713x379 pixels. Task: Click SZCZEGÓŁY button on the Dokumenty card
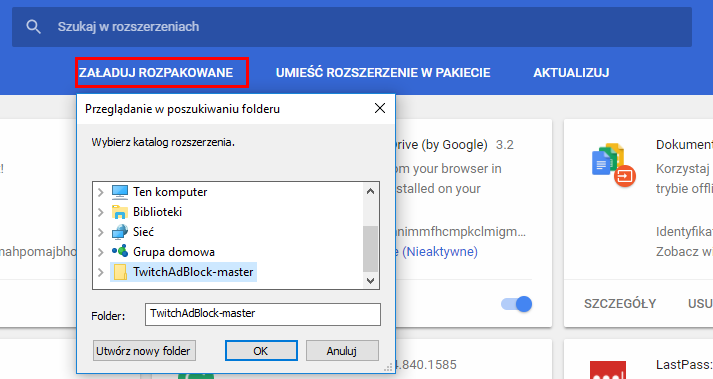620,303
